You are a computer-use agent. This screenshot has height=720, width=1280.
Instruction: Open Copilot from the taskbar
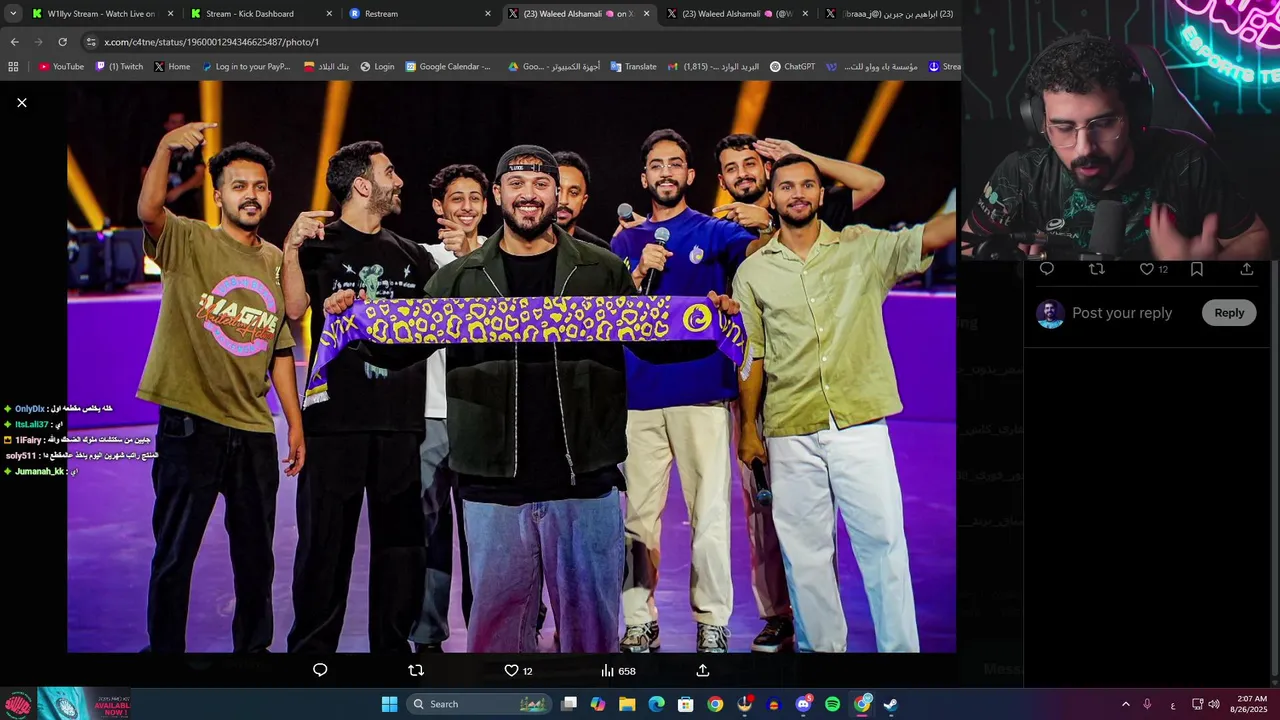click(598, 704)
